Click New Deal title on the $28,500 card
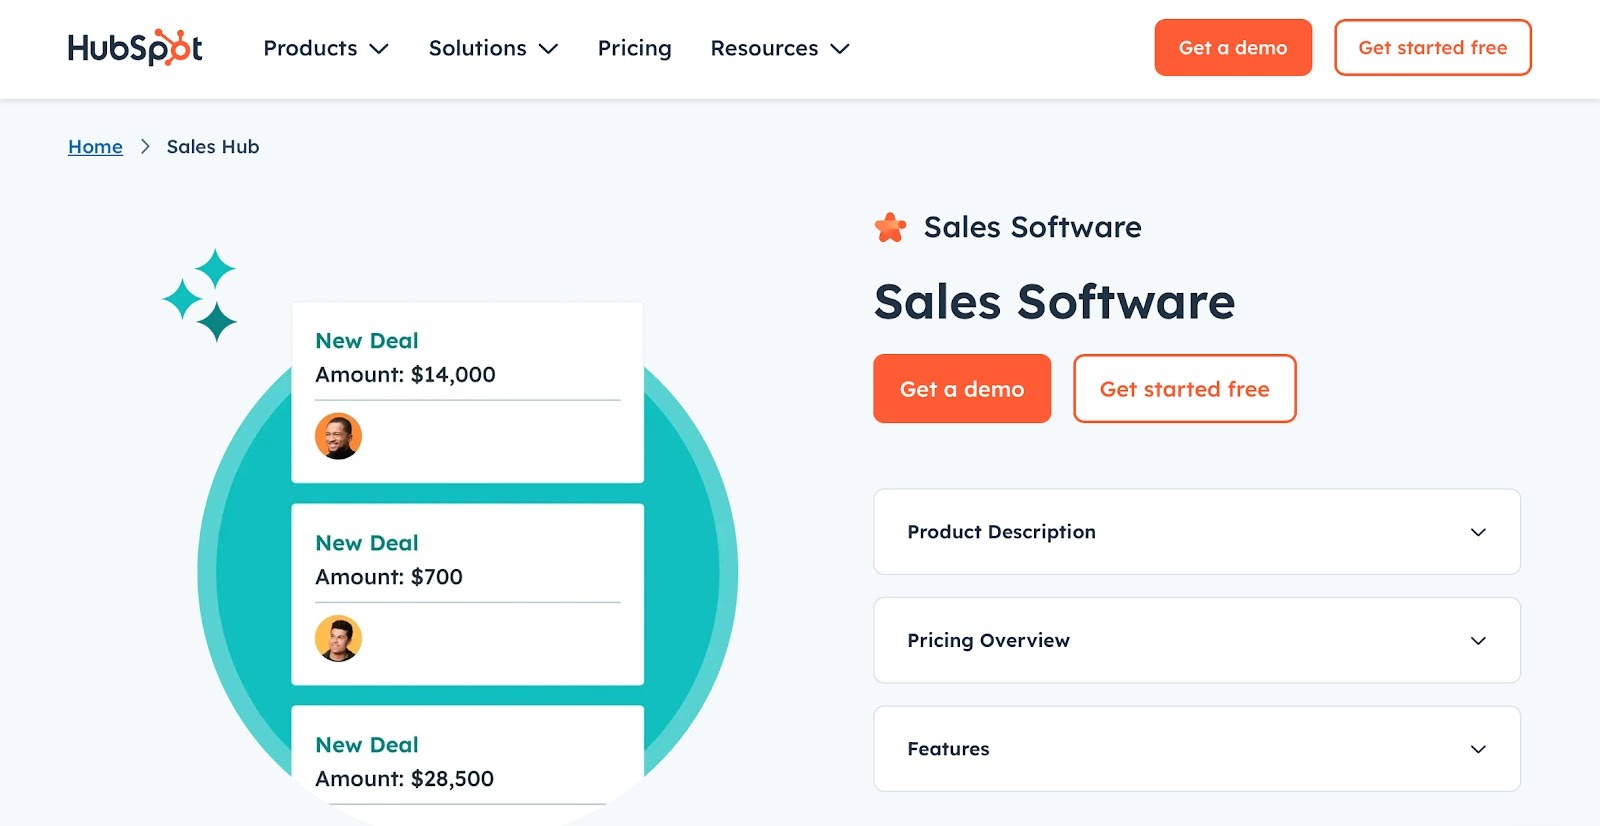The width and height of the screenshot is (1600, 826). coord(367,745)
